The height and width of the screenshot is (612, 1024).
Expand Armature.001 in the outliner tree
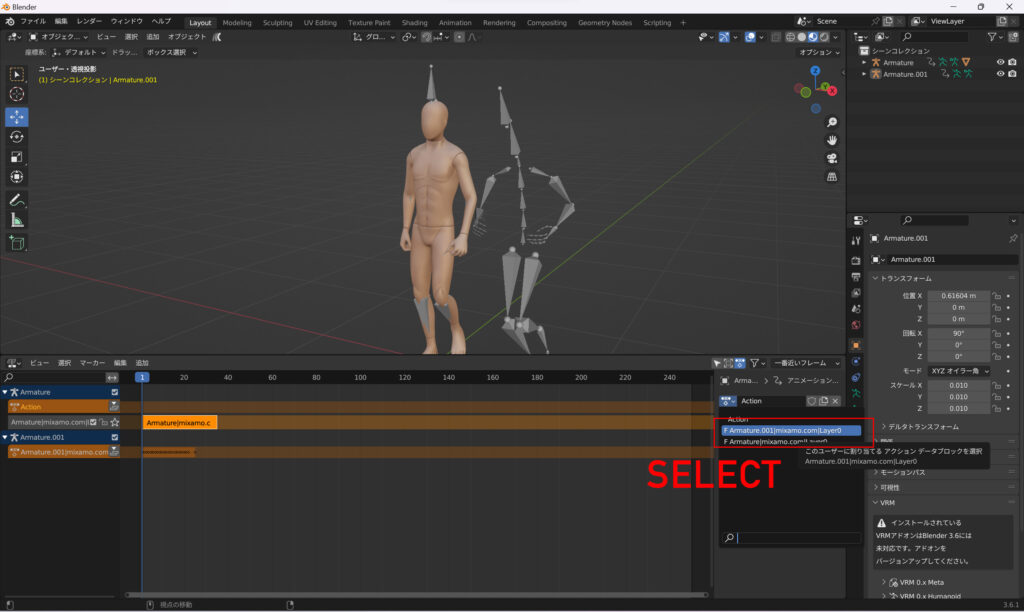[864, 74]
